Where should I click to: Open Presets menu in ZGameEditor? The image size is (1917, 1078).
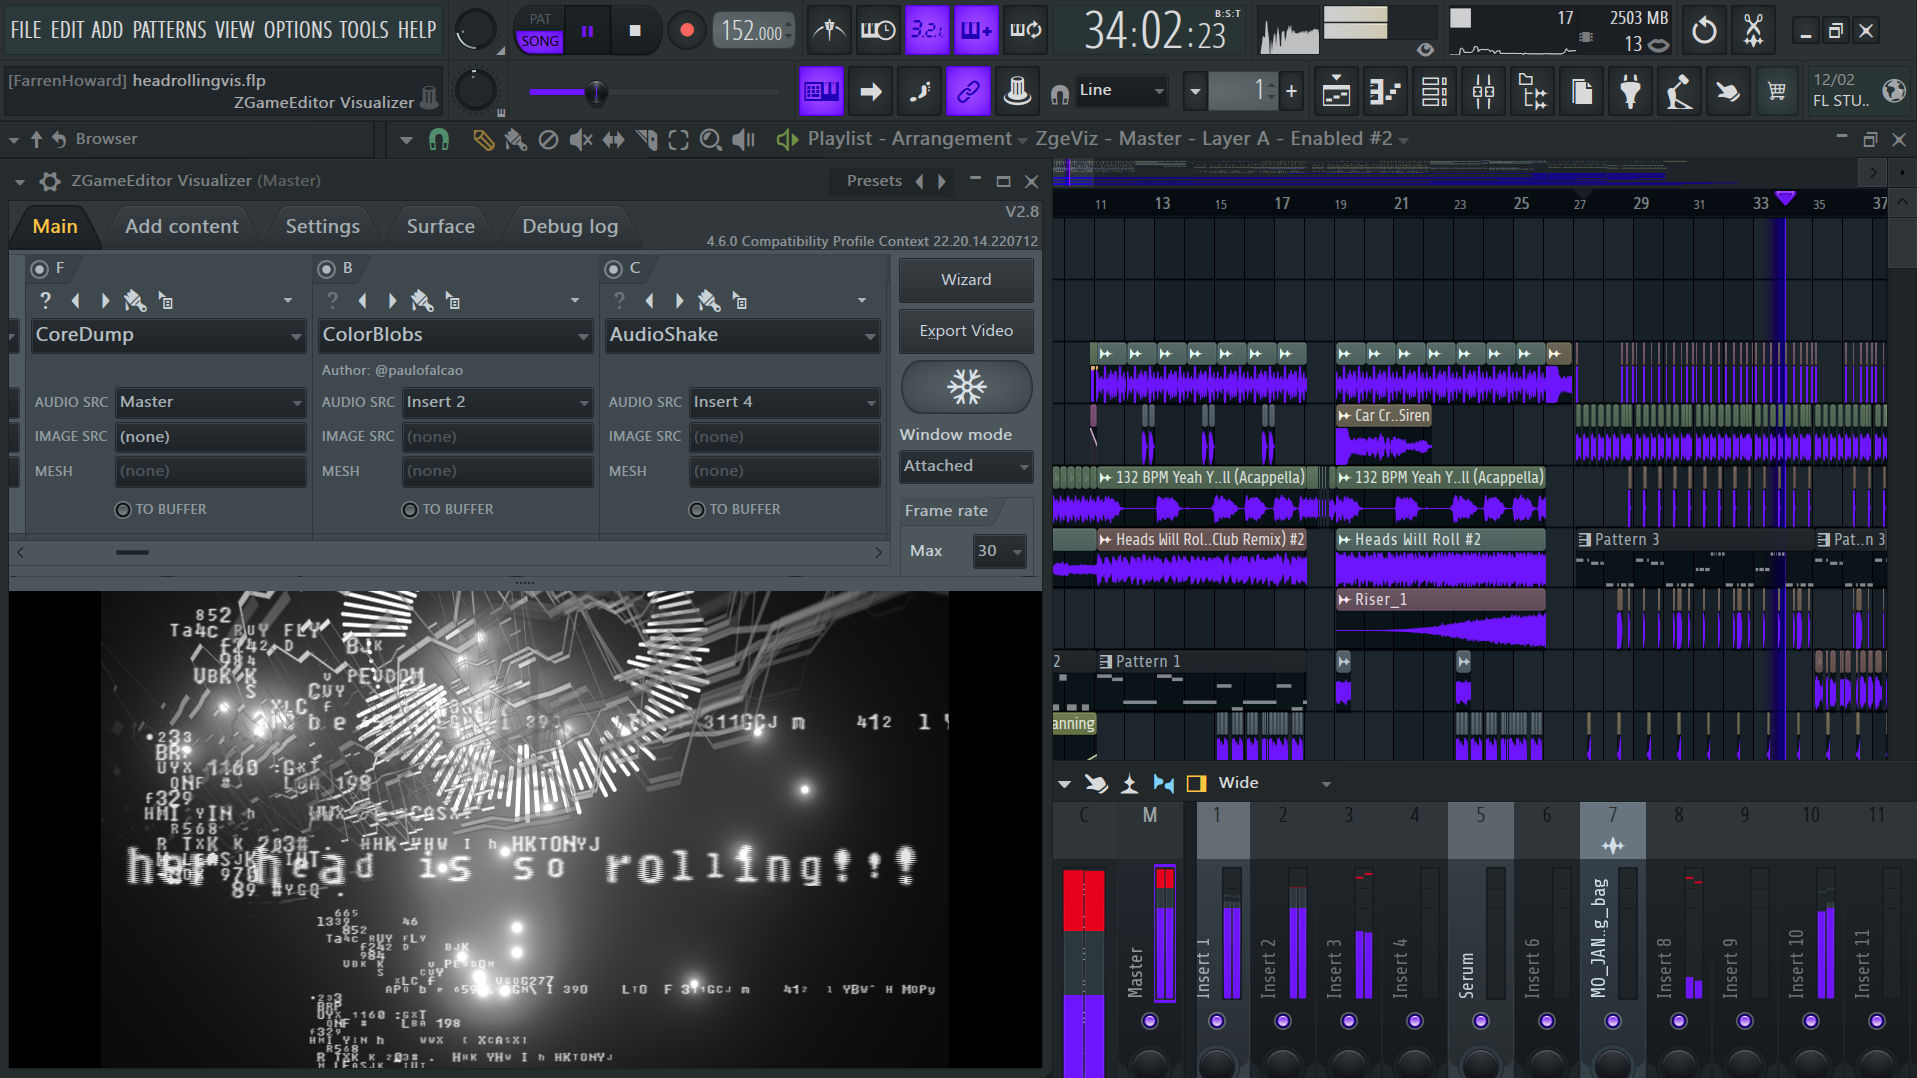(874, 181)
